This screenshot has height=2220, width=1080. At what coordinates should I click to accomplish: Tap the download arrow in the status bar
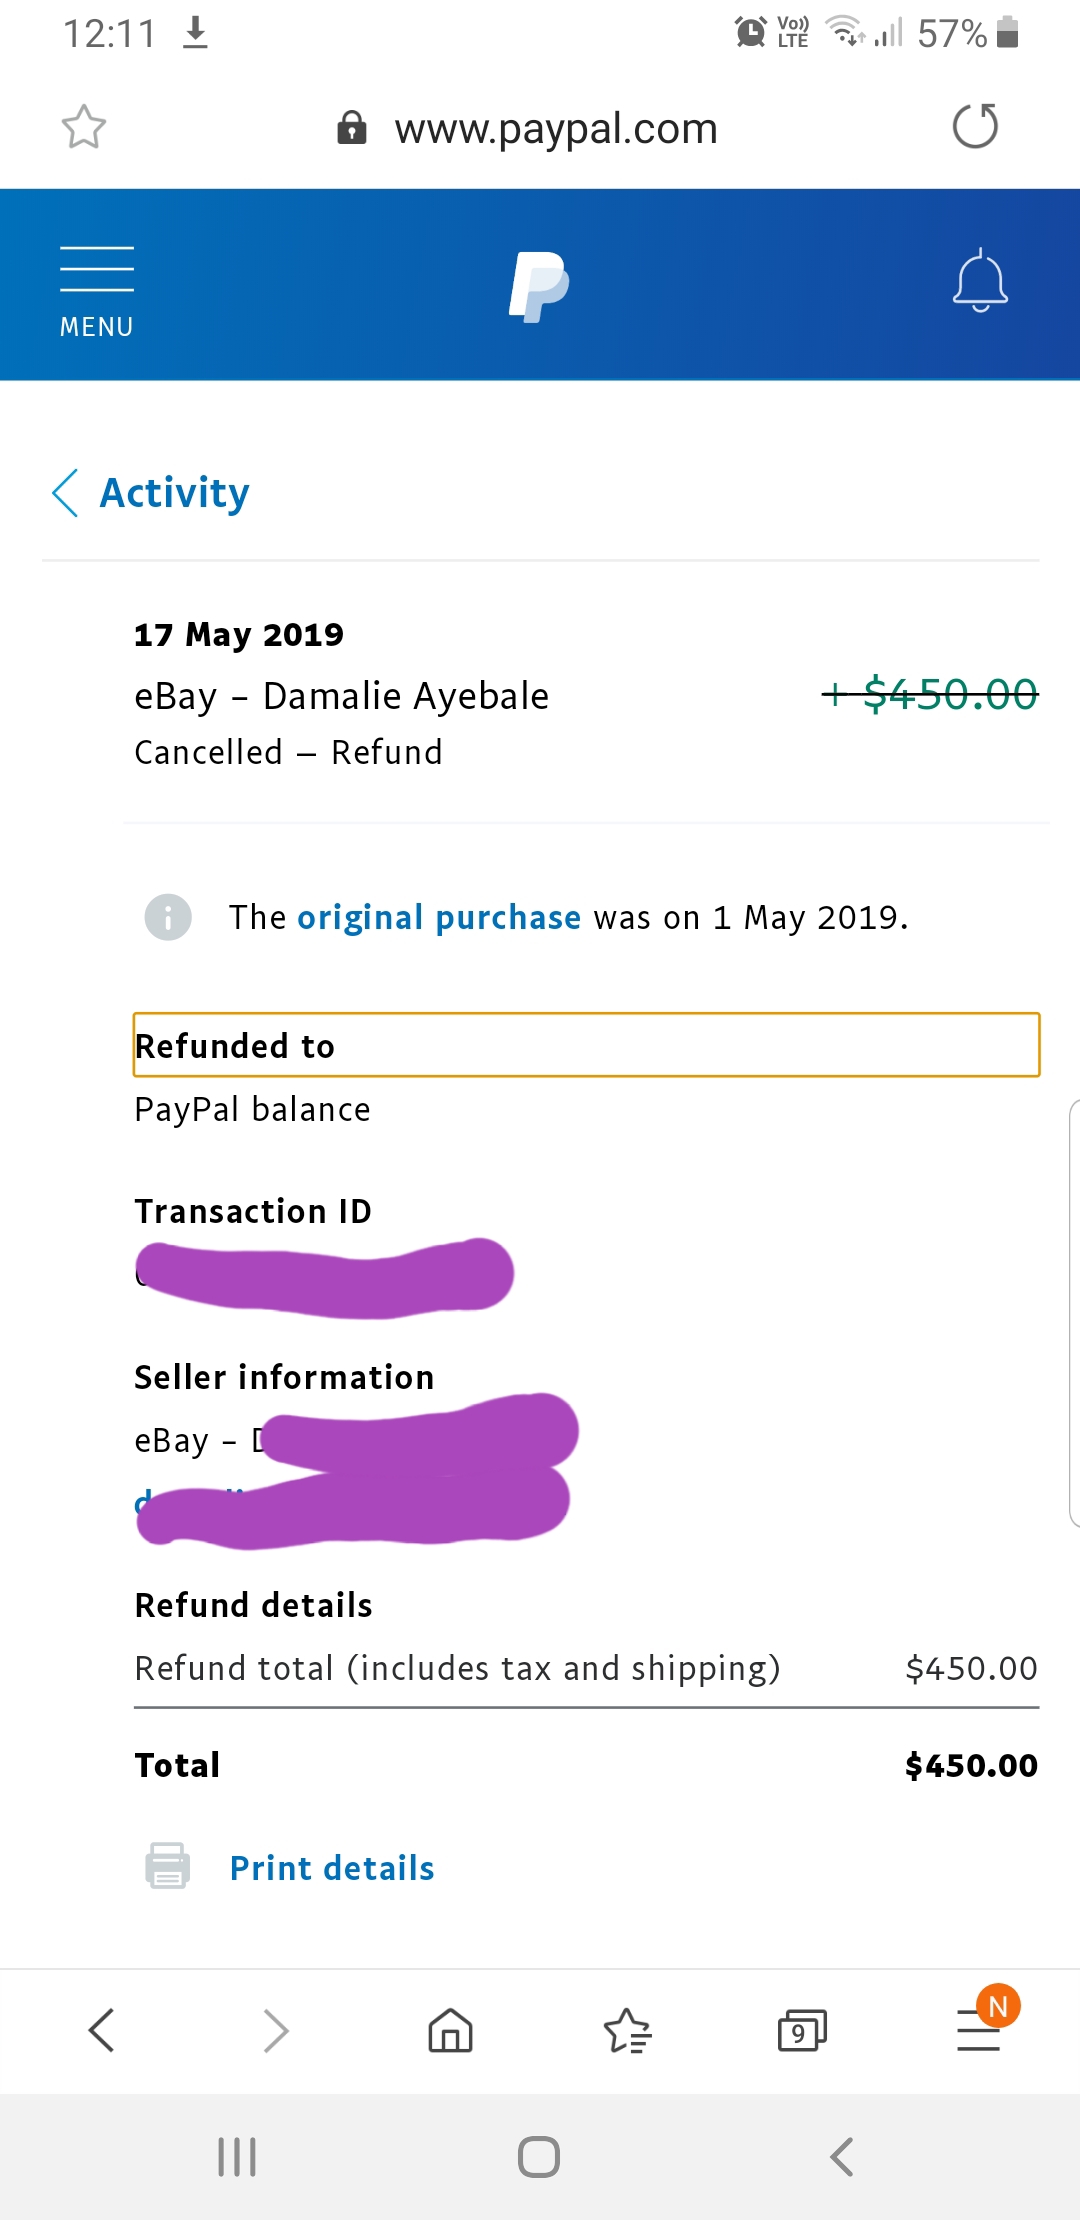[196, 33]
